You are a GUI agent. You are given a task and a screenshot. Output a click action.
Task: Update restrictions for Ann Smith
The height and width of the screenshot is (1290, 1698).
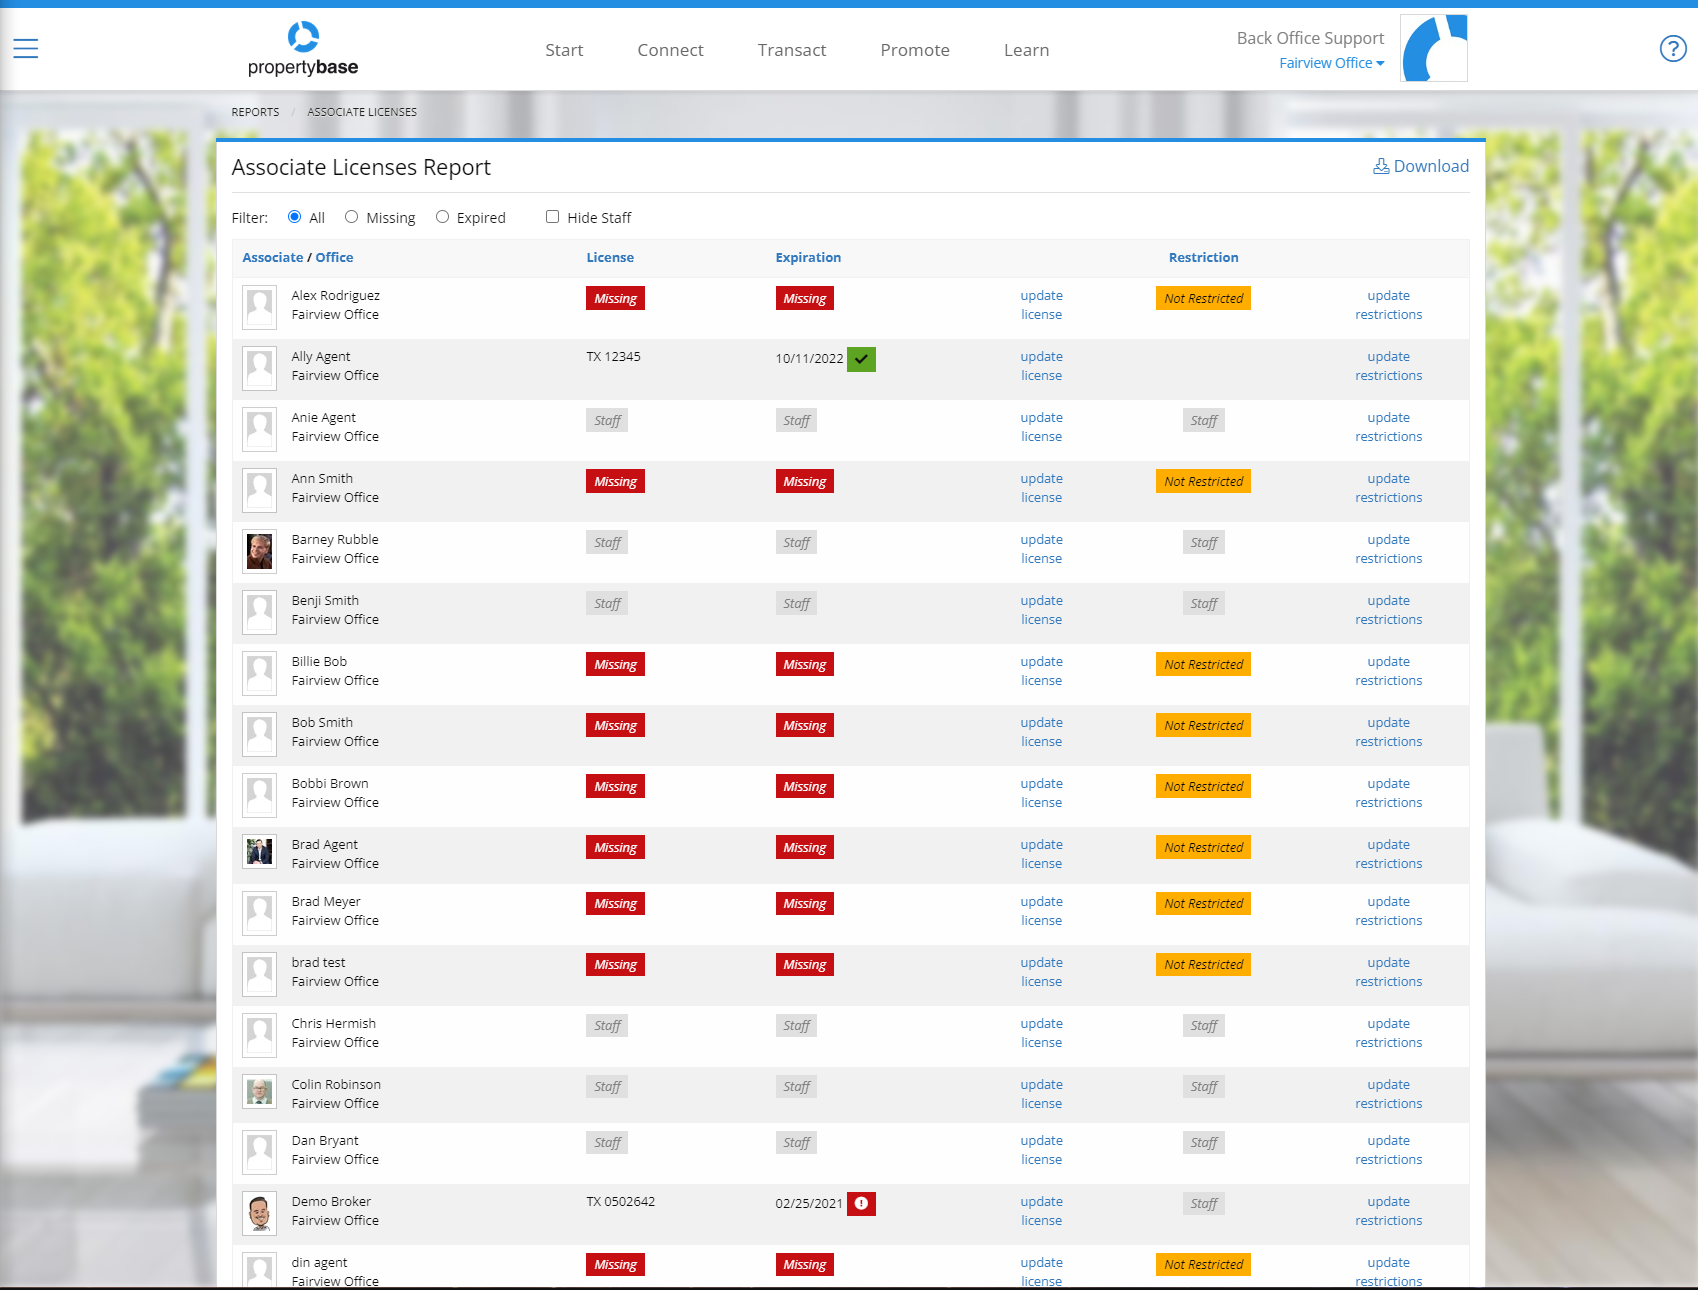1388,488
